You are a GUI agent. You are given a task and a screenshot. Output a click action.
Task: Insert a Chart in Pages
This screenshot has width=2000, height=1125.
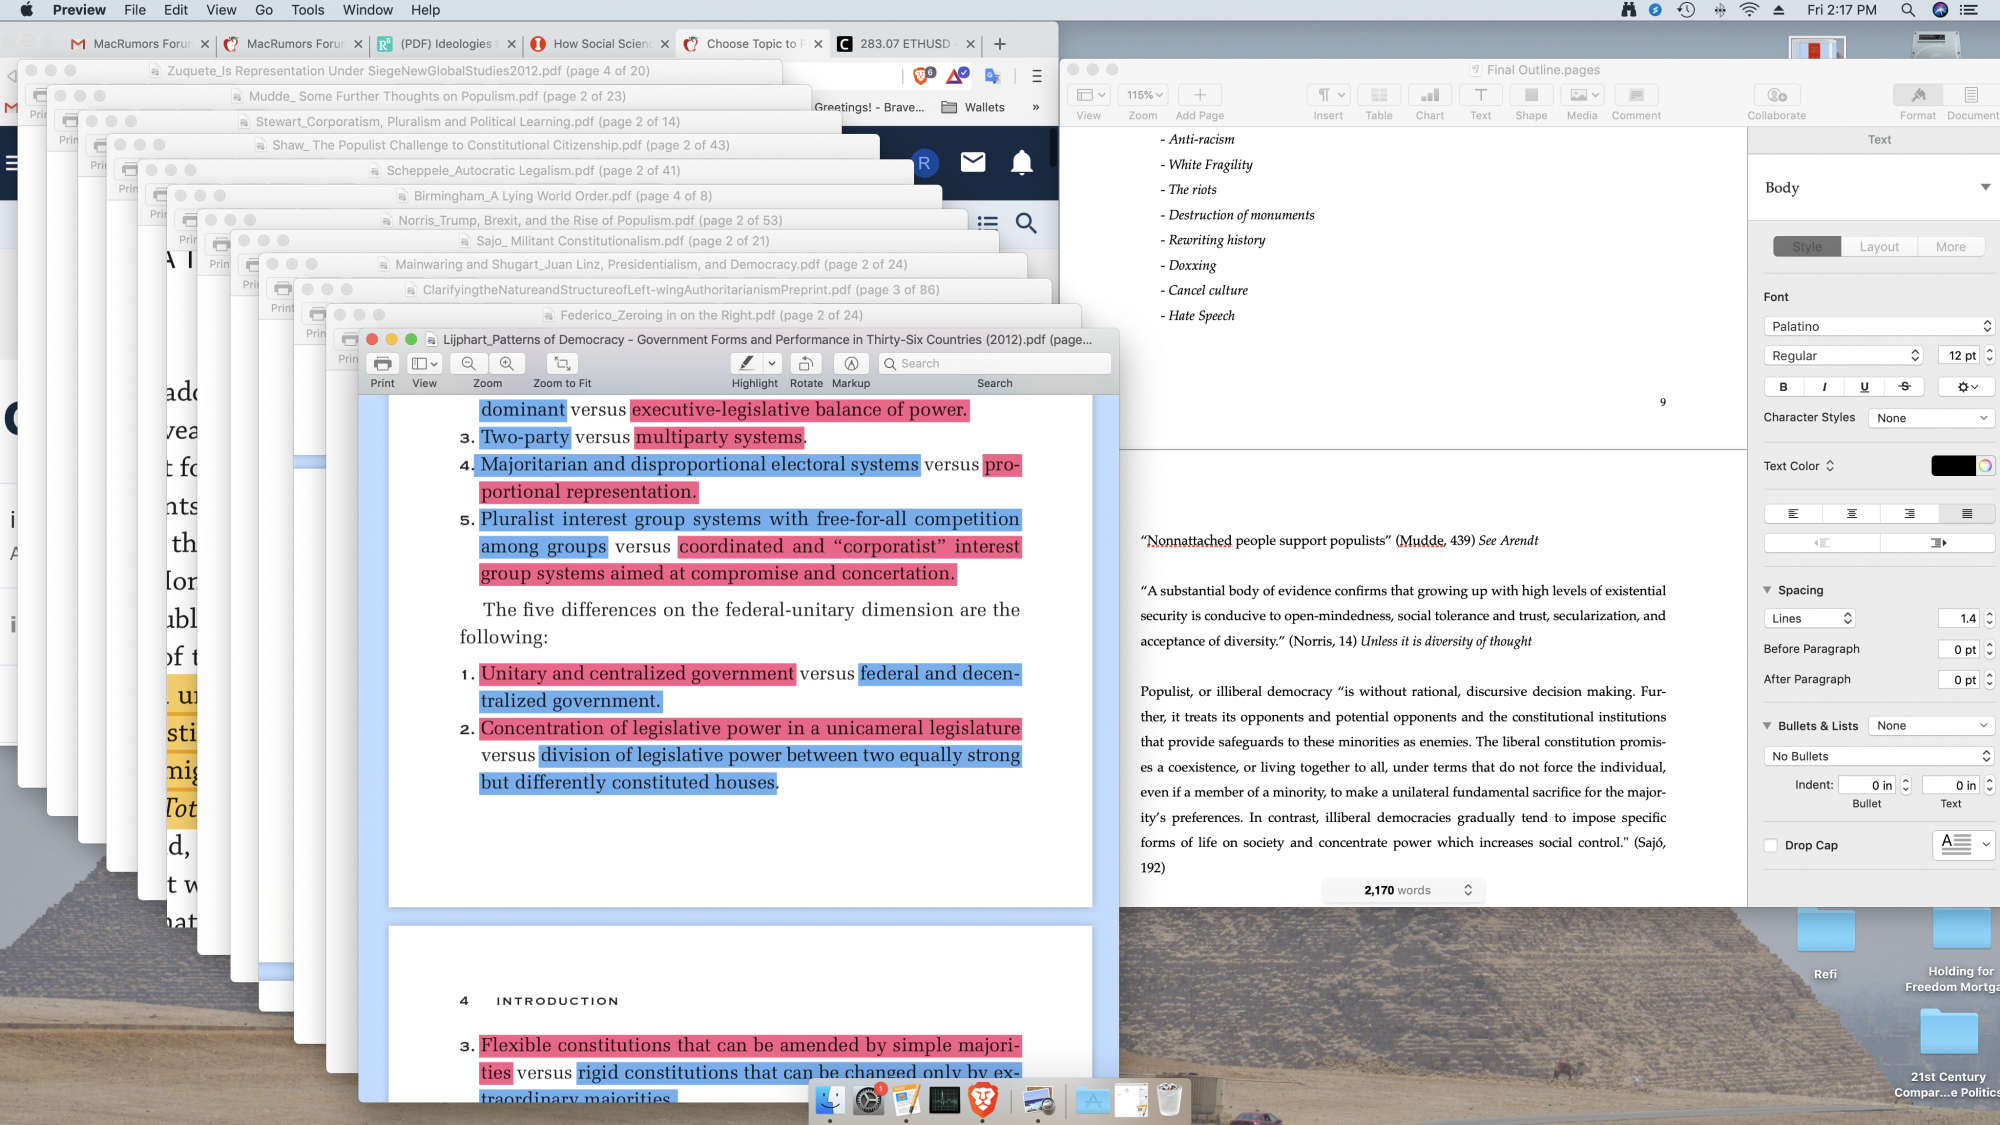1430,95
